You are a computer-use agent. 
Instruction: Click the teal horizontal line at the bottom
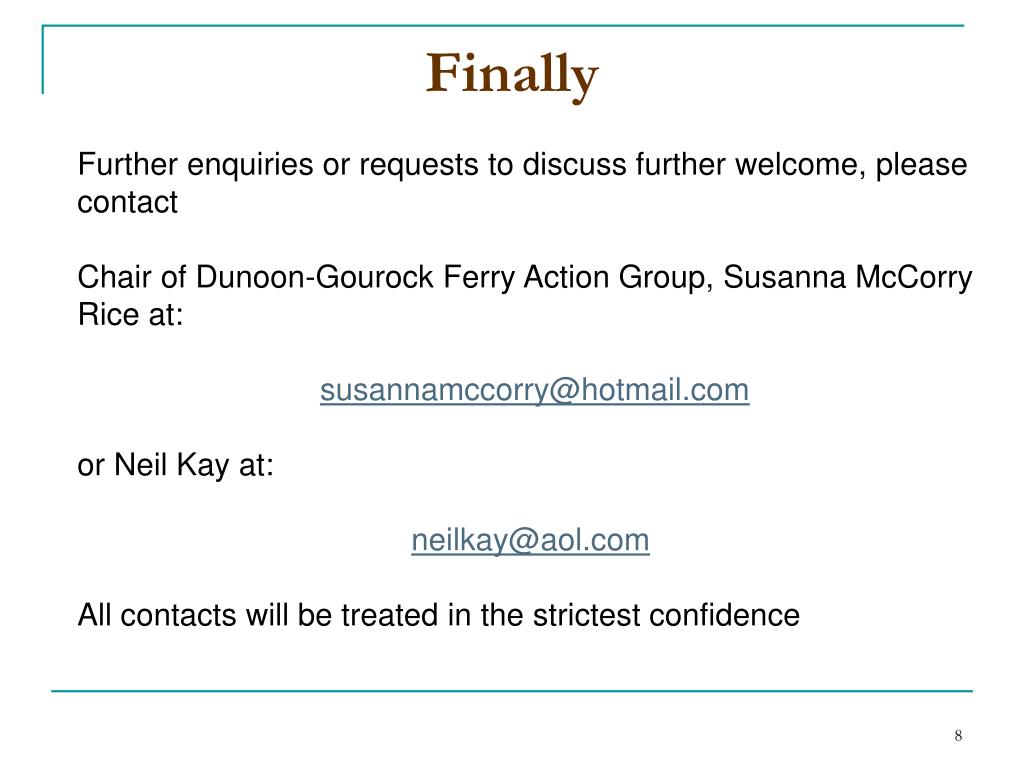[512, 690]
